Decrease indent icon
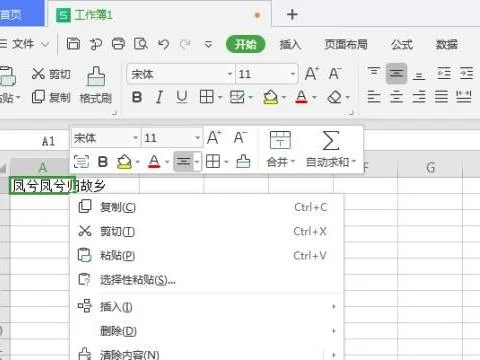 click(444, 73)
